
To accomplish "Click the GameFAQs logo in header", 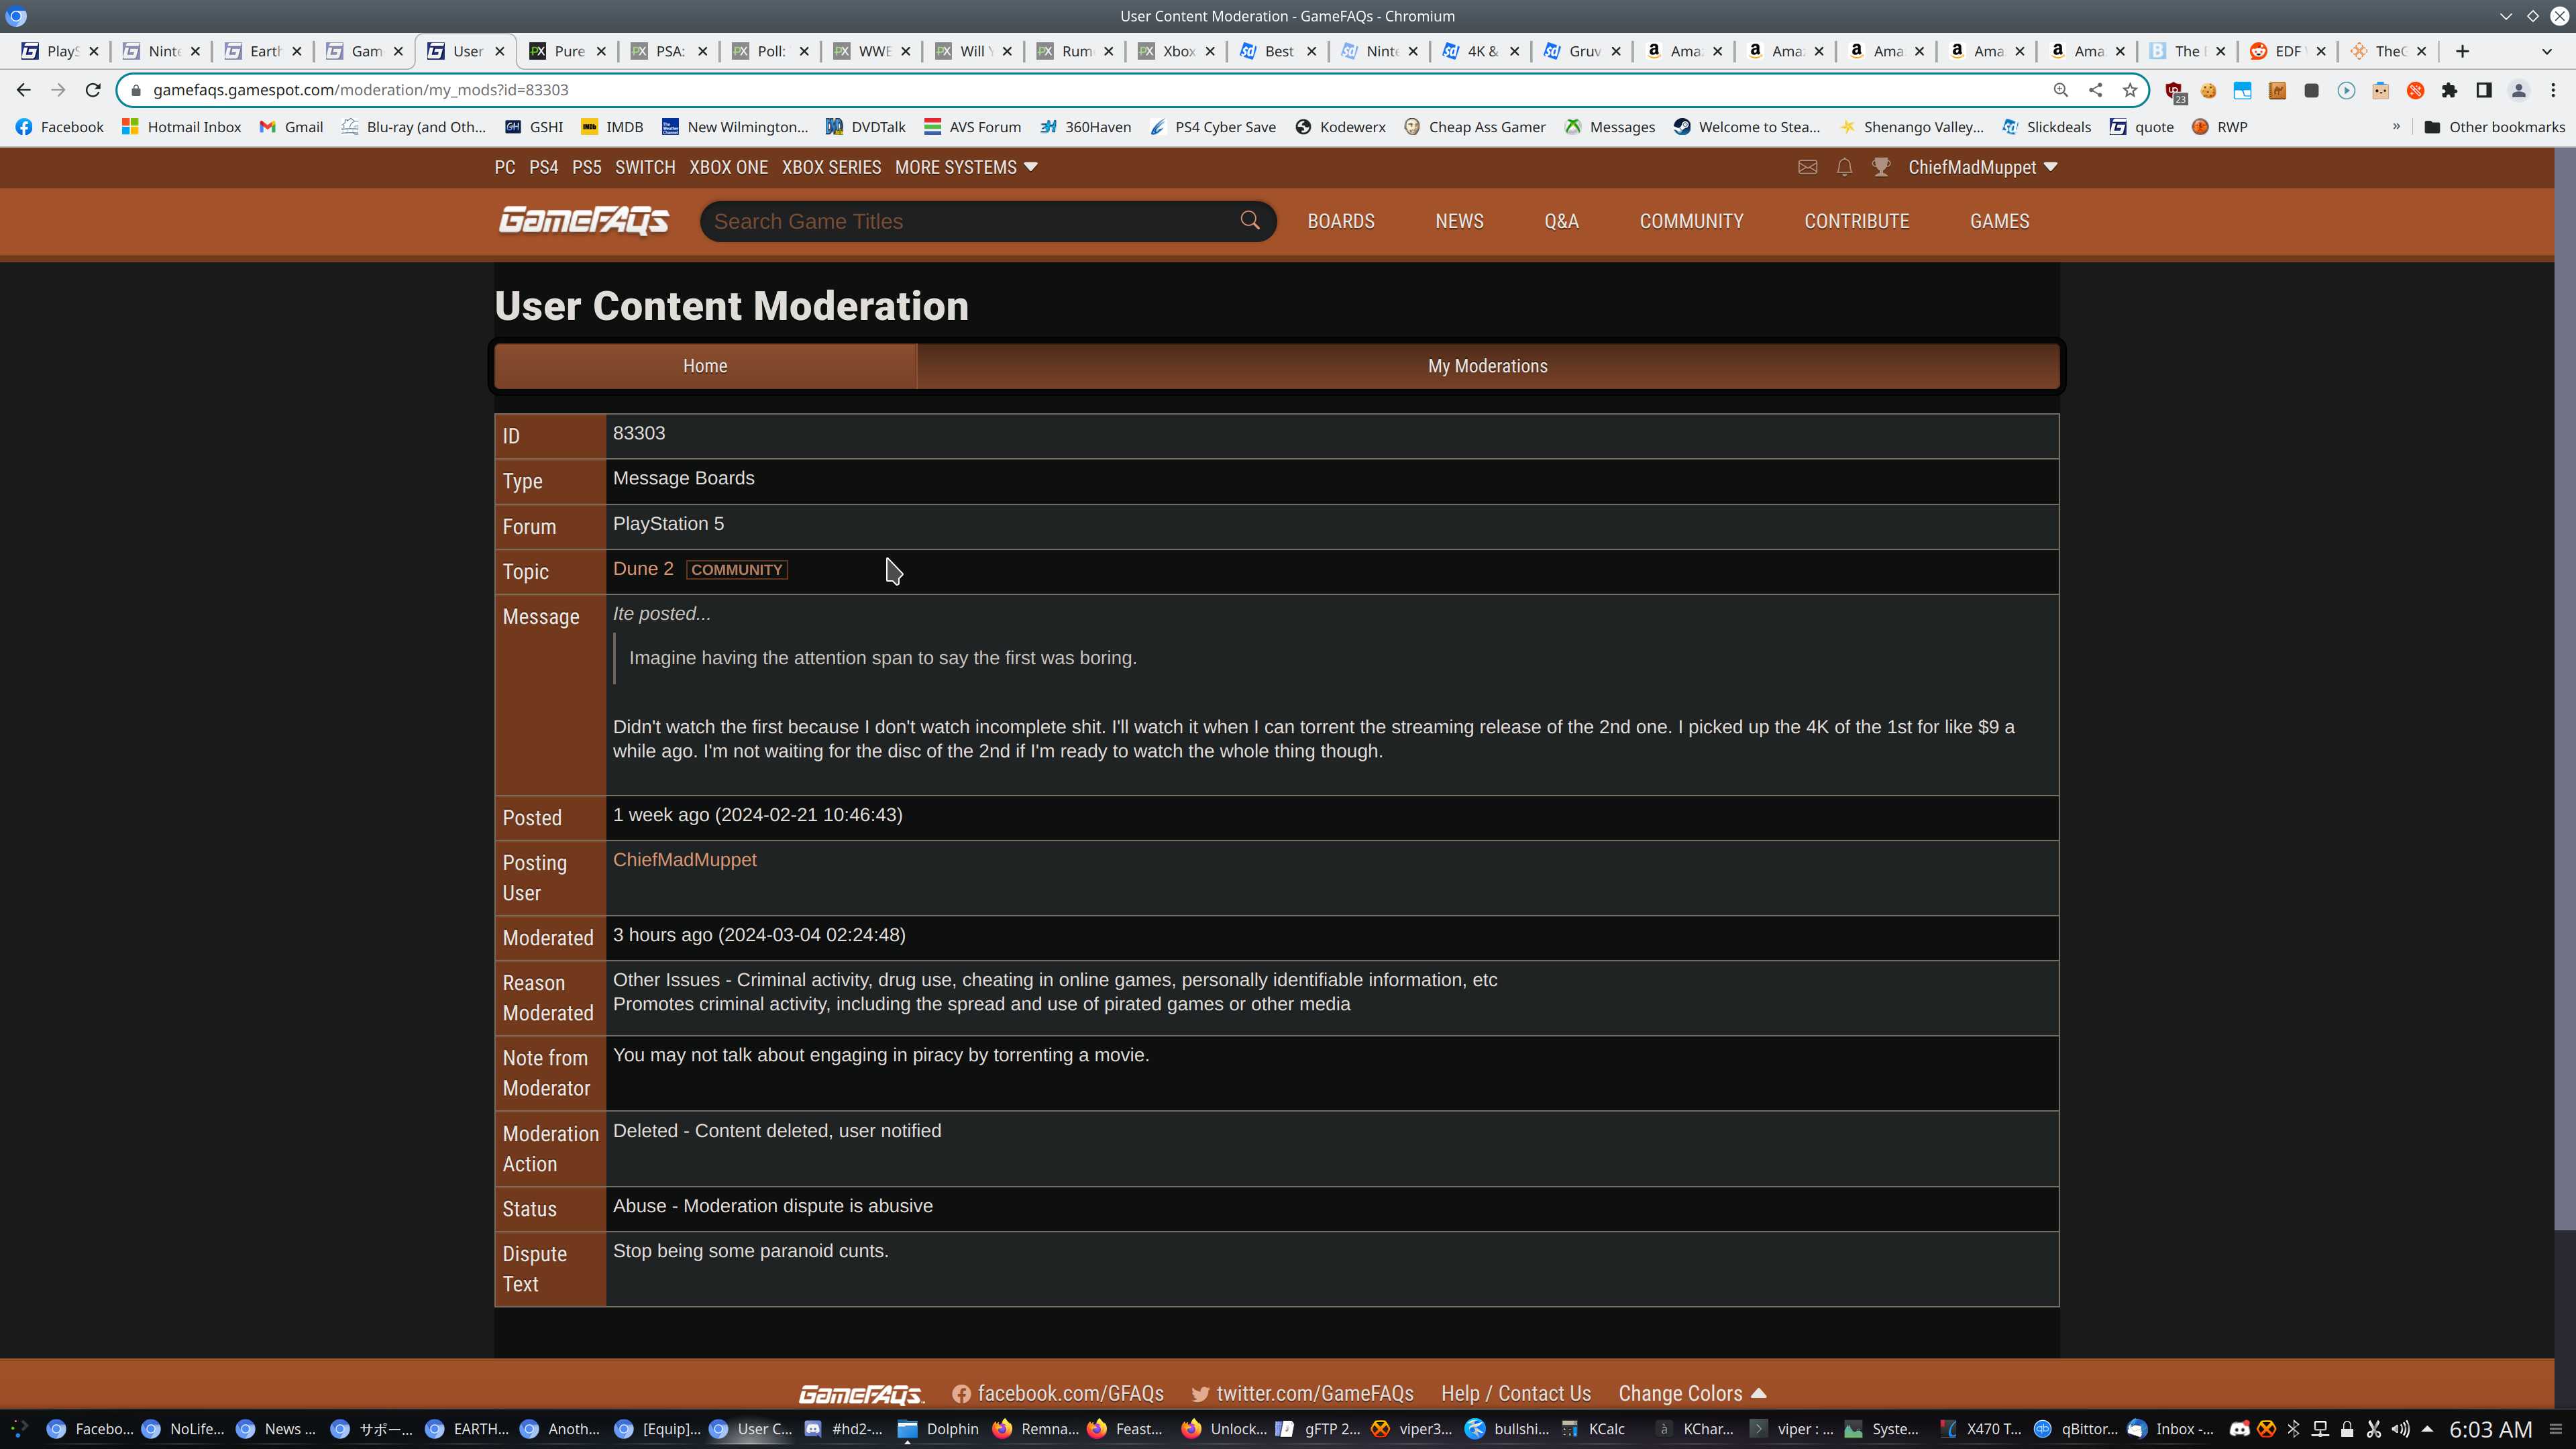I will tap(584, 220).
